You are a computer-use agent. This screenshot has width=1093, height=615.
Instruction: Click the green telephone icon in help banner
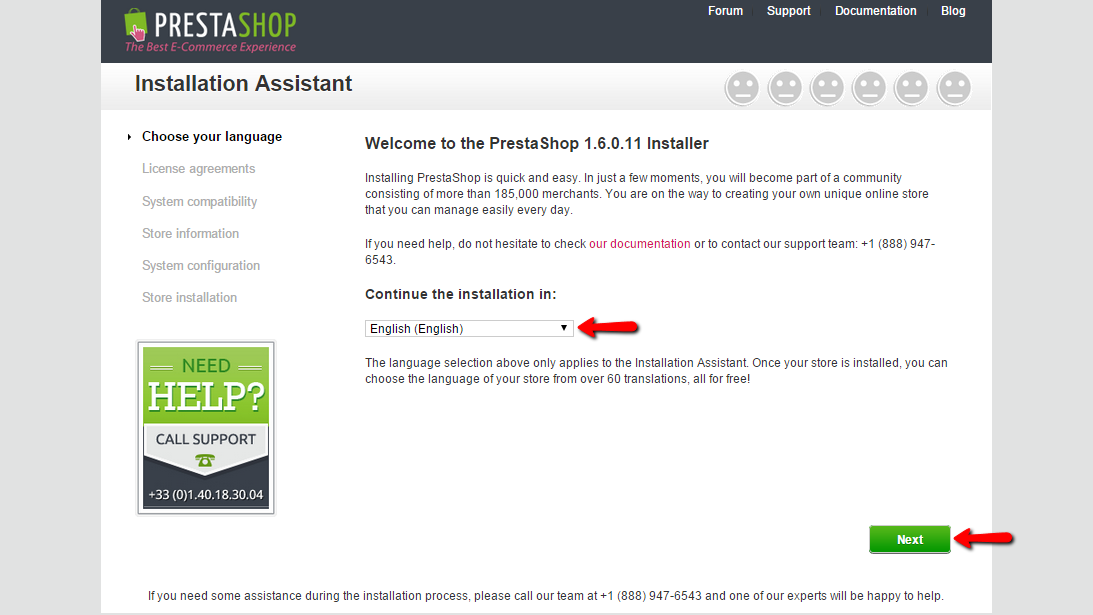[x=205, y=460]
